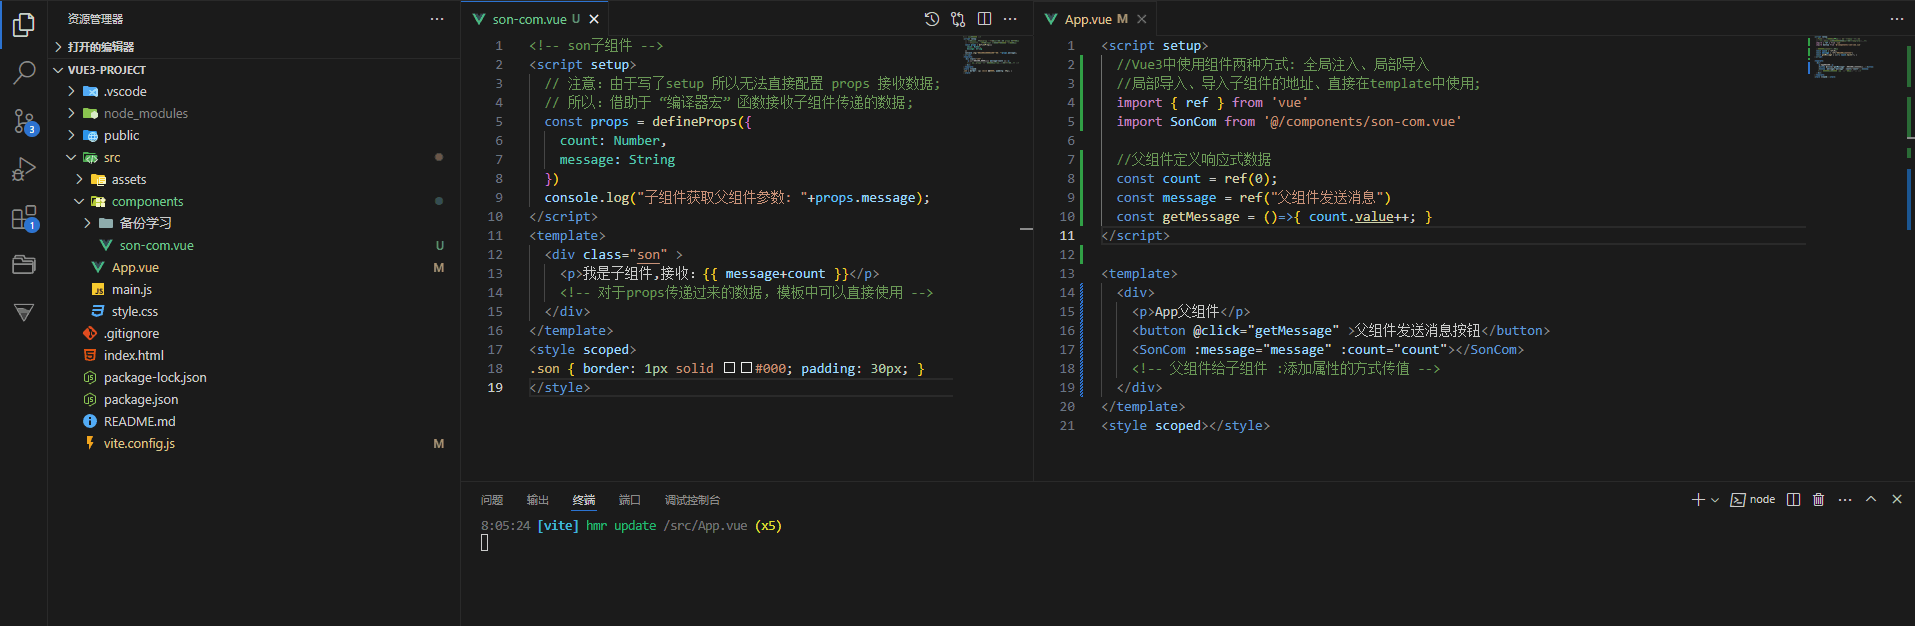Switch to the 端口 panel tab
Image resolution: width=1915 pixels, height=626 pixels.
[630, 500]
